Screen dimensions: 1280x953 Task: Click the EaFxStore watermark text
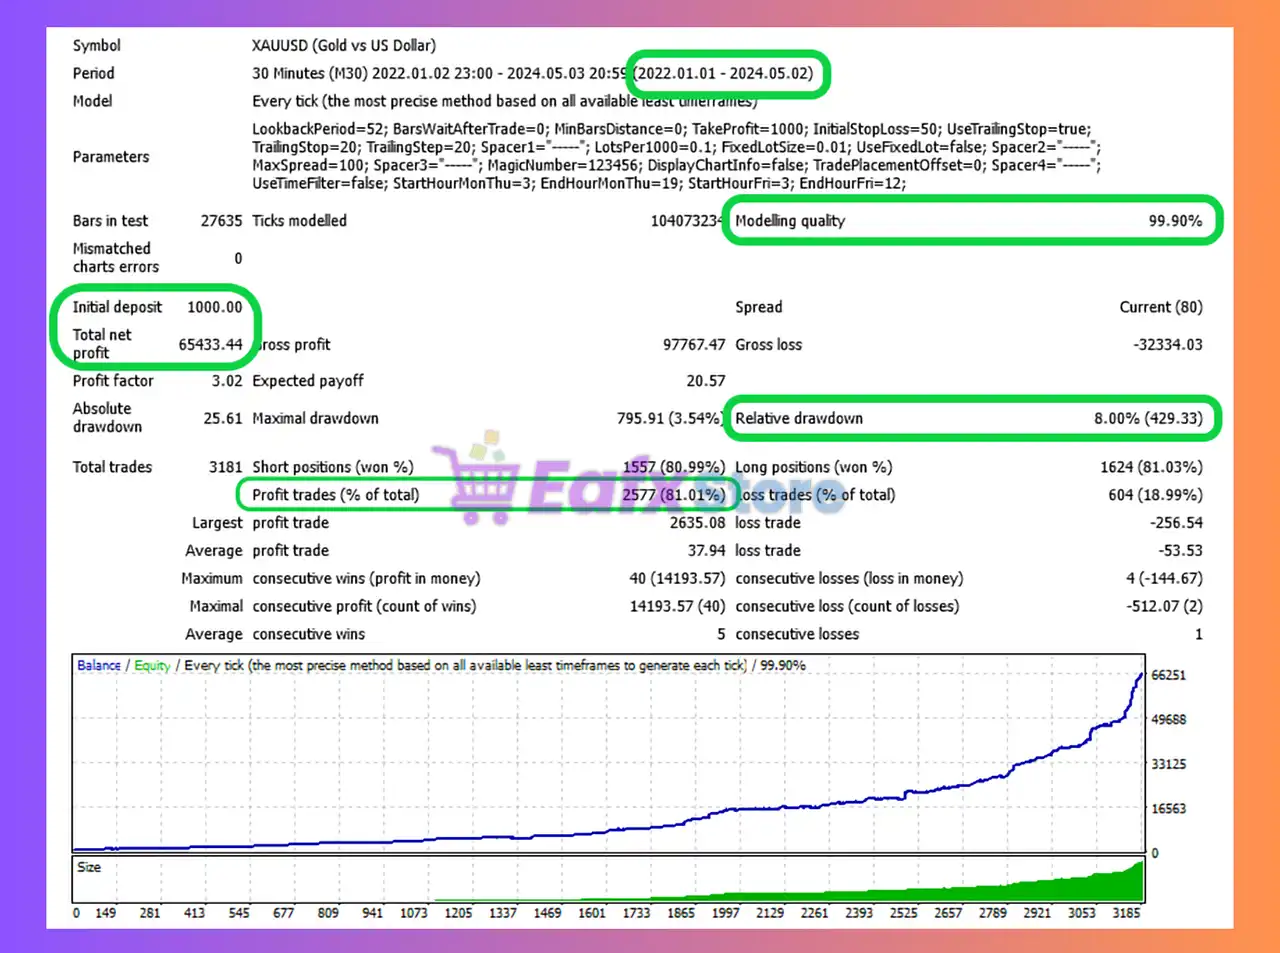(x=680, y=487)
